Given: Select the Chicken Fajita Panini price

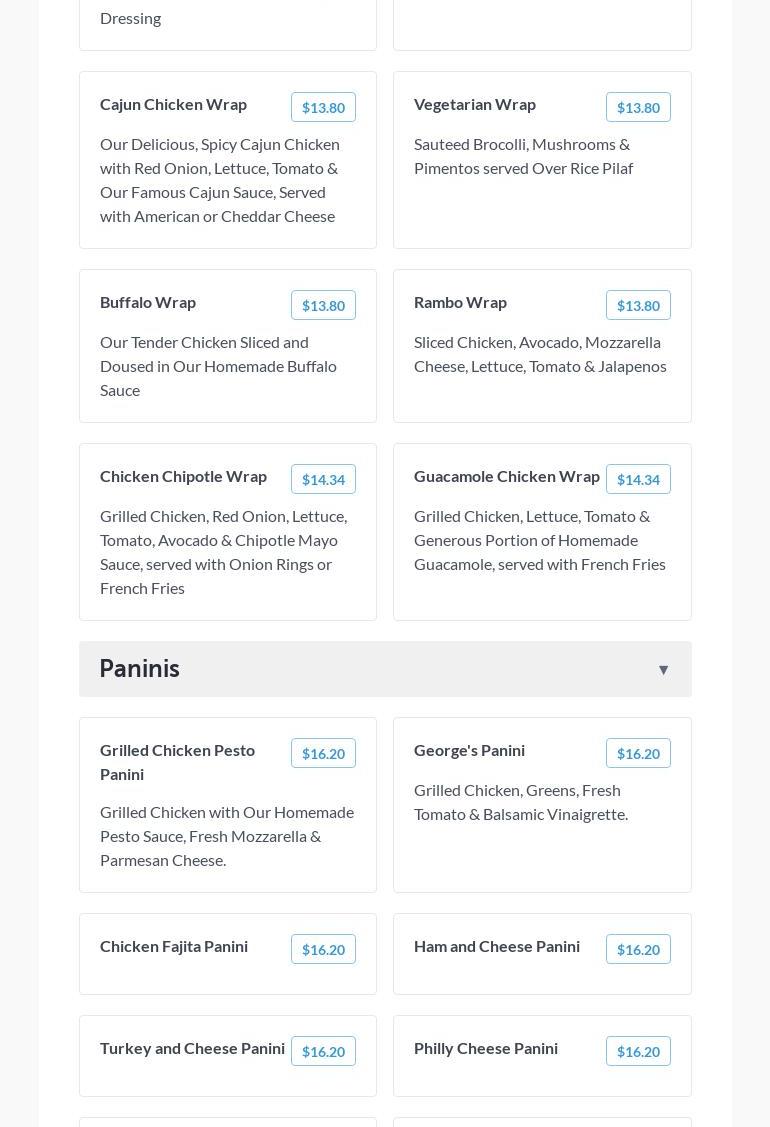Looking at the screenshot, I should coord(323,950).
